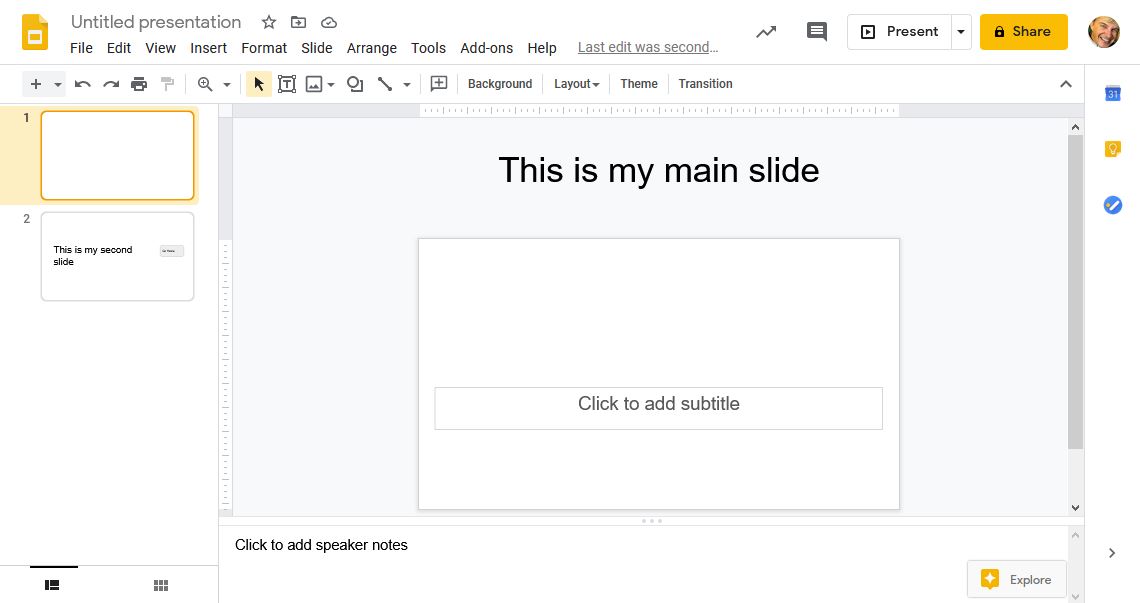Switch to the Transition panel
Viewport: 1140px width, 603px height.
pyautogui.click(x=705, y=84)
